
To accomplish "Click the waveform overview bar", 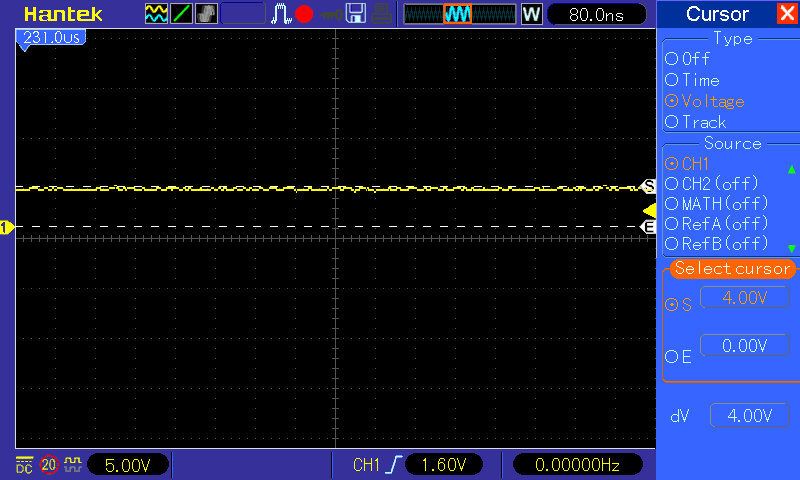I will click(x=460, y=14).
